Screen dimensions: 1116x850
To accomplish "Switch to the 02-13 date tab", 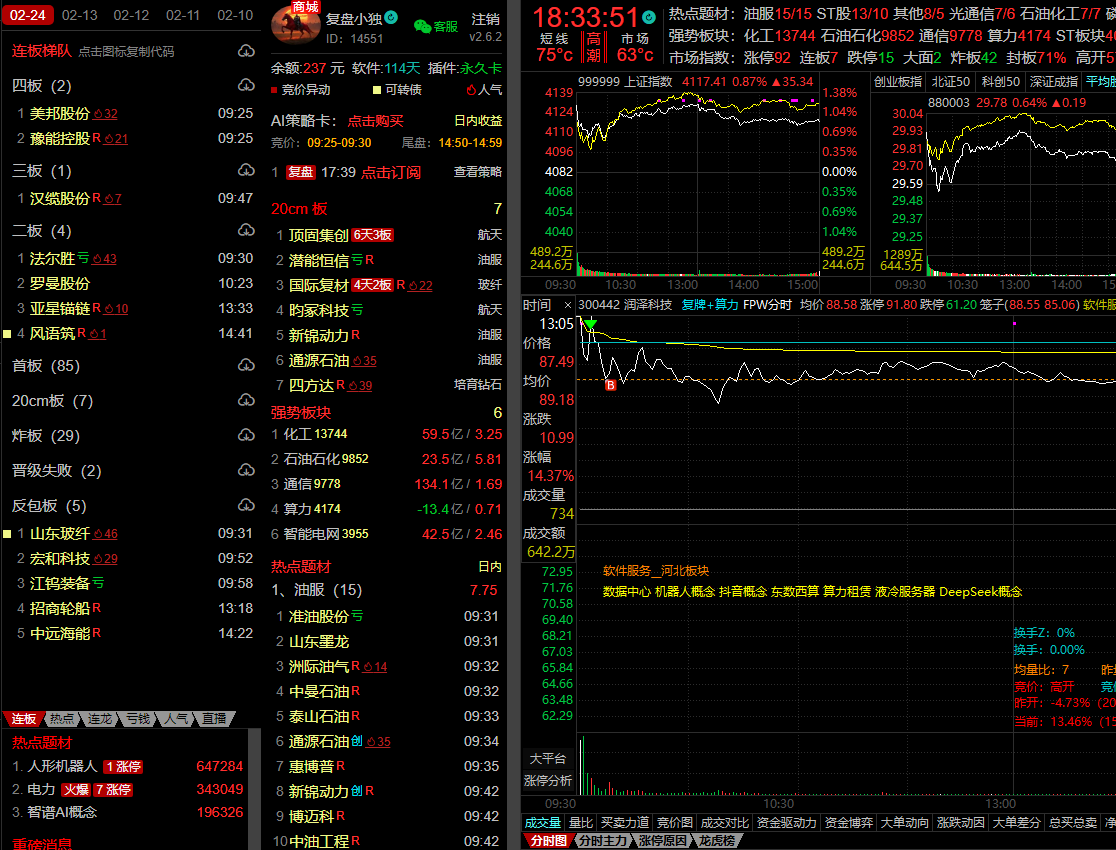I will (79, 15).
